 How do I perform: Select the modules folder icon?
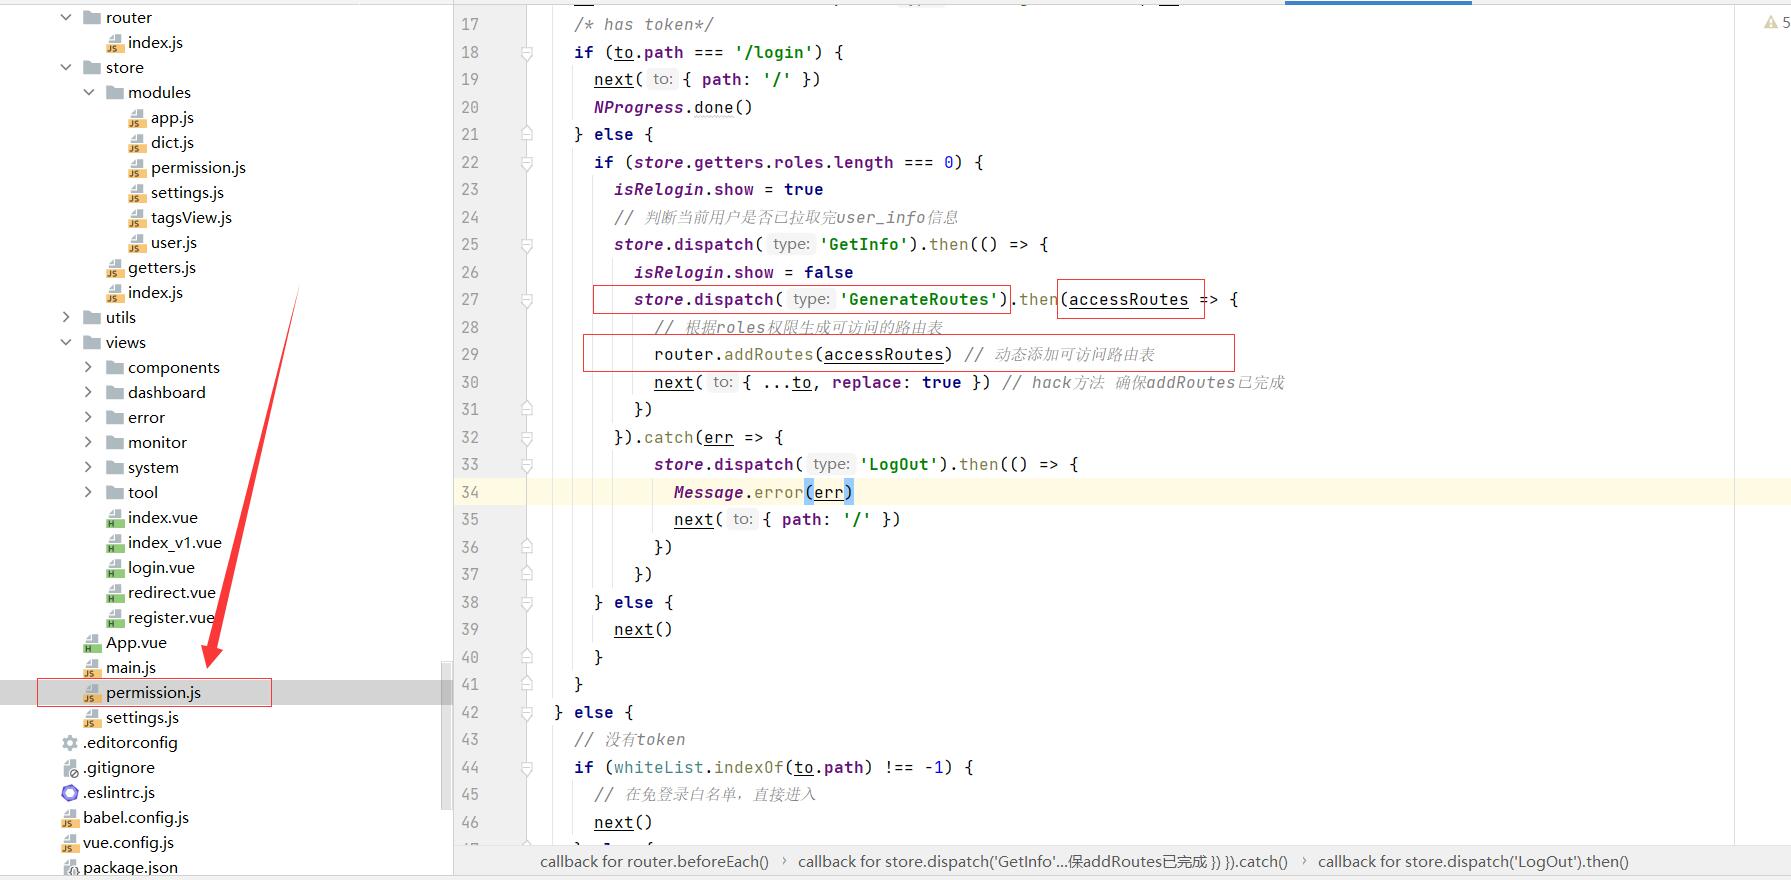point(115,92)
